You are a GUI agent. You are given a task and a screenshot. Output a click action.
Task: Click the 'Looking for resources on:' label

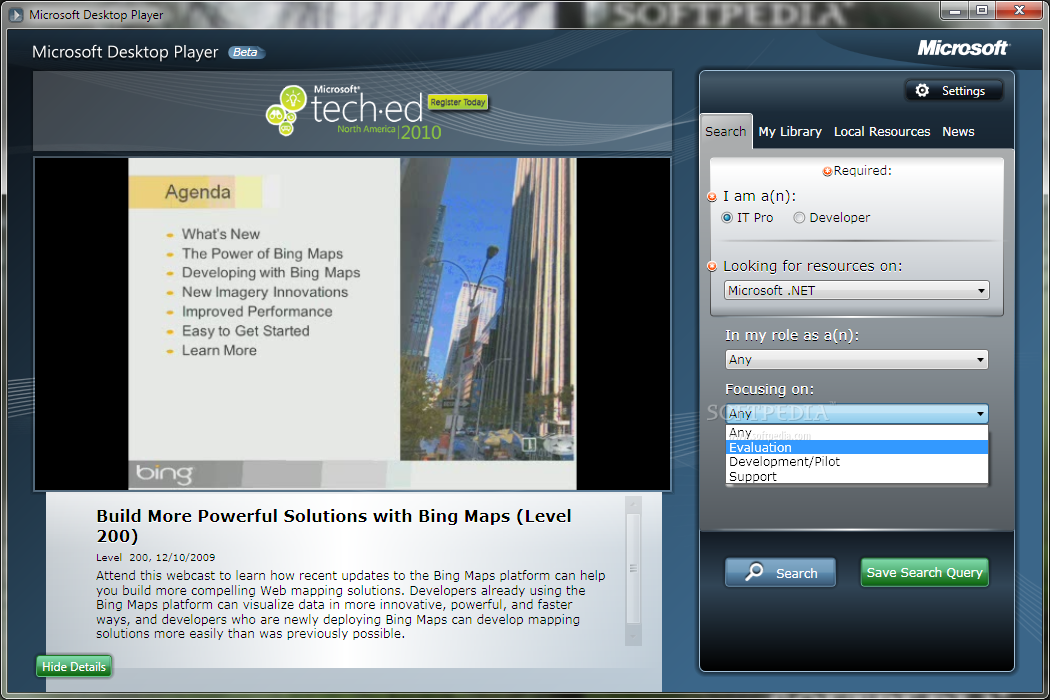812,266
